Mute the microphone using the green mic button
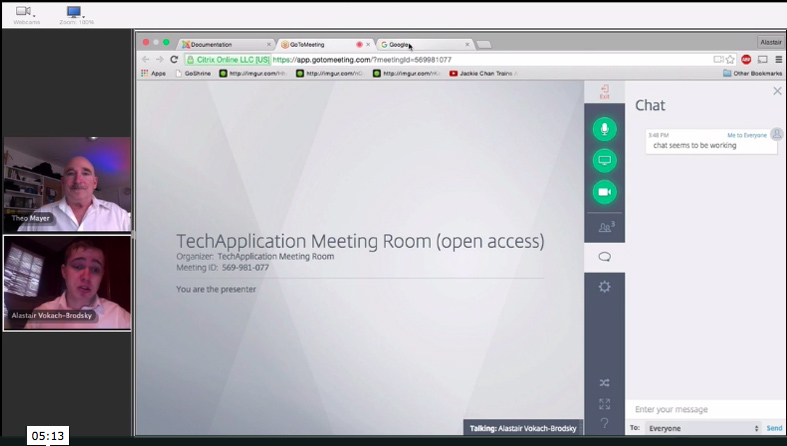Image resolution: width=787 pixels, height=446 pixels. 604,129
